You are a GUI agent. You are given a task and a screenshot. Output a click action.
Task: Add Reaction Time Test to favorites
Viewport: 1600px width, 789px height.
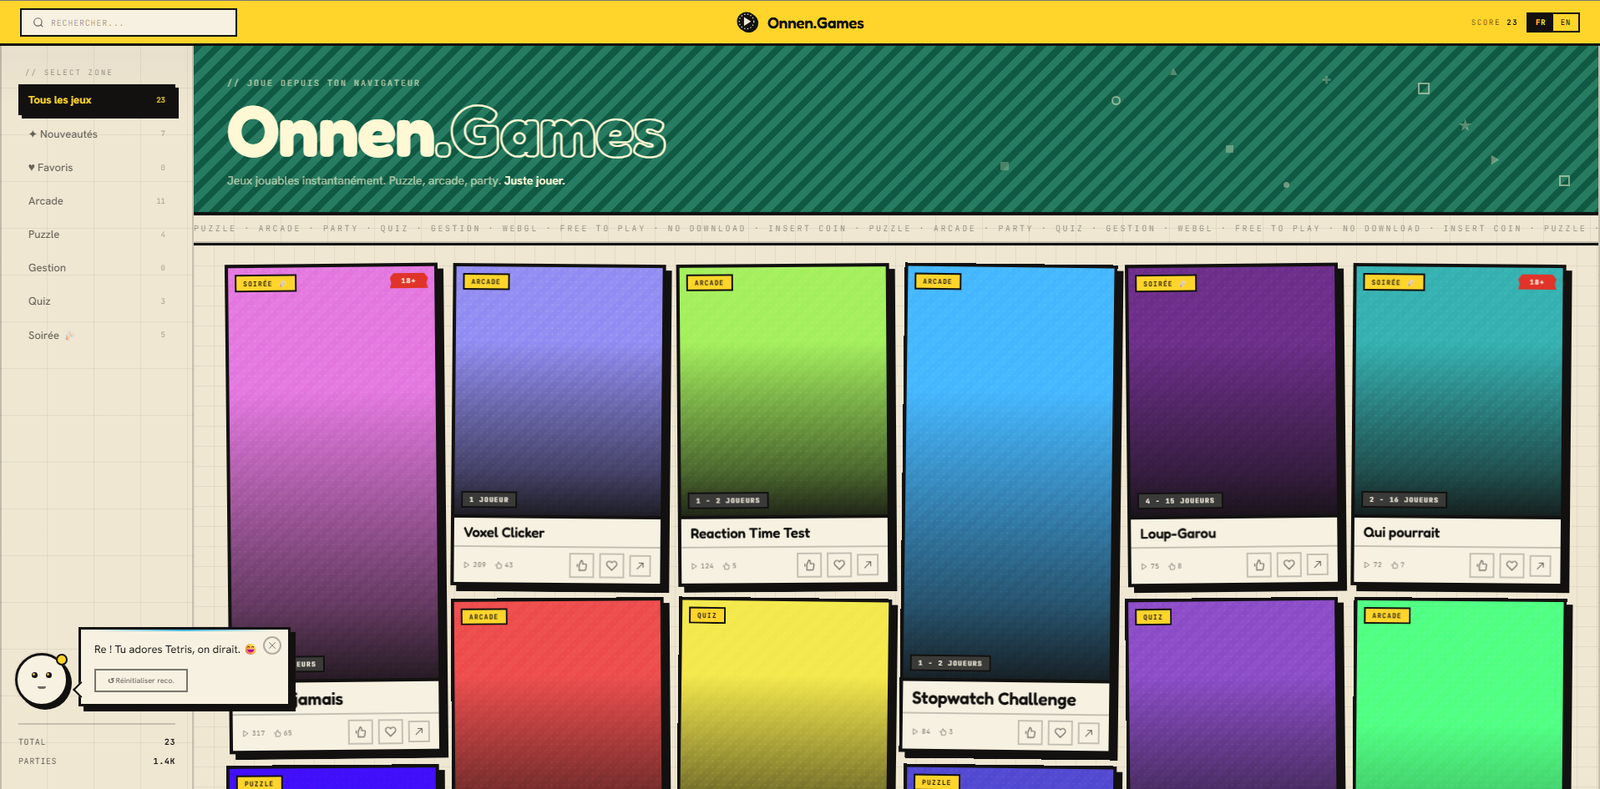(840, 565)
